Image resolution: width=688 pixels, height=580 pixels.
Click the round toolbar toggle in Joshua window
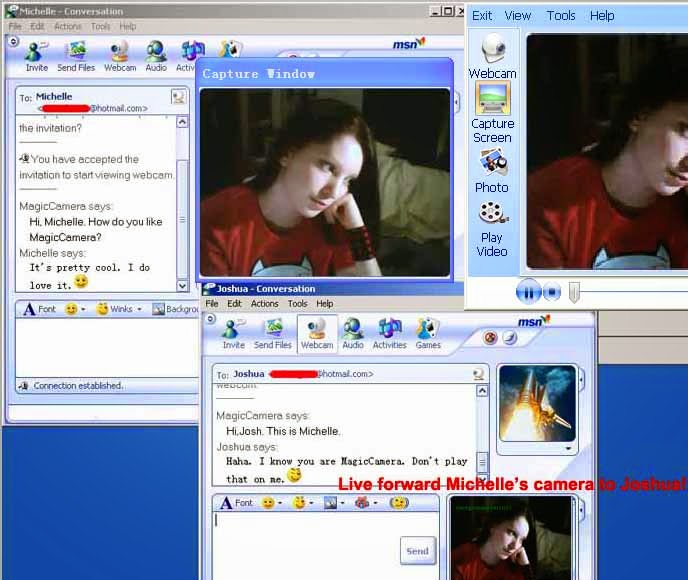tap(211, 319)
